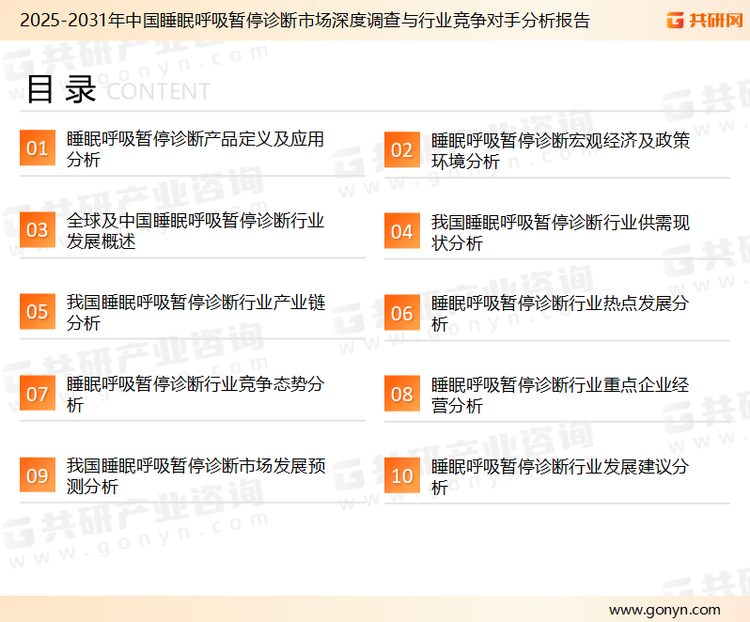Viewport: 750px width, 622px height.
Task: Click the orange 09 number badge
Action: coord(37,475)
